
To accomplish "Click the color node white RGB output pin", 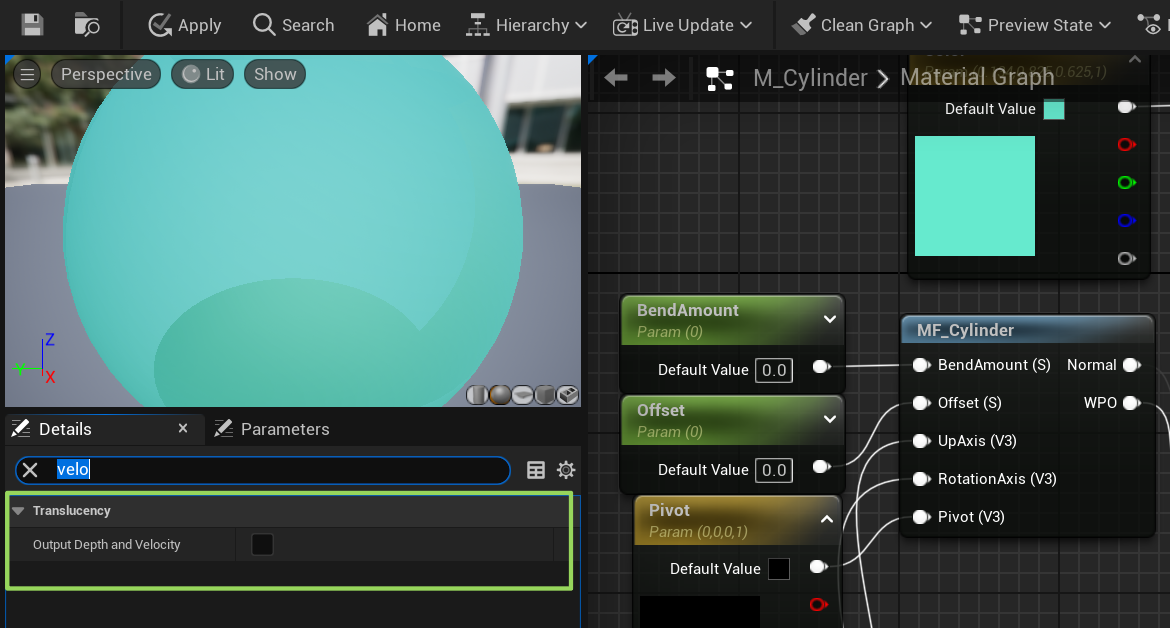I will (1126, 107).
